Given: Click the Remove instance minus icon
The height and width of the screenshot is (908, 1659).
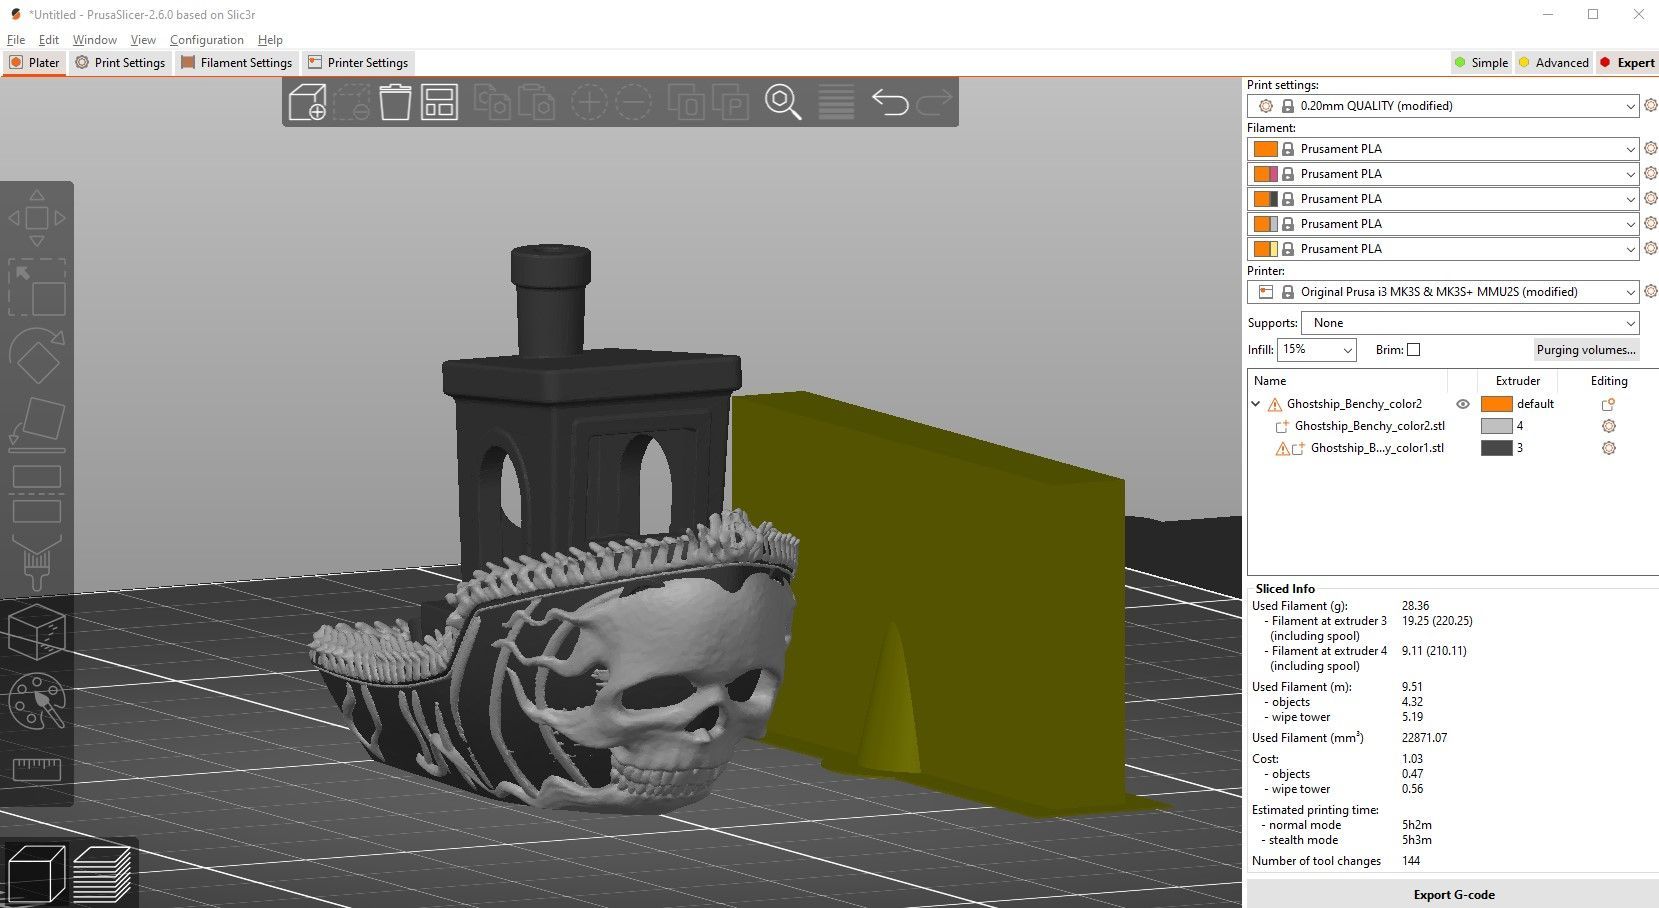Looking at the screenshot, I should tap(634, 102).
